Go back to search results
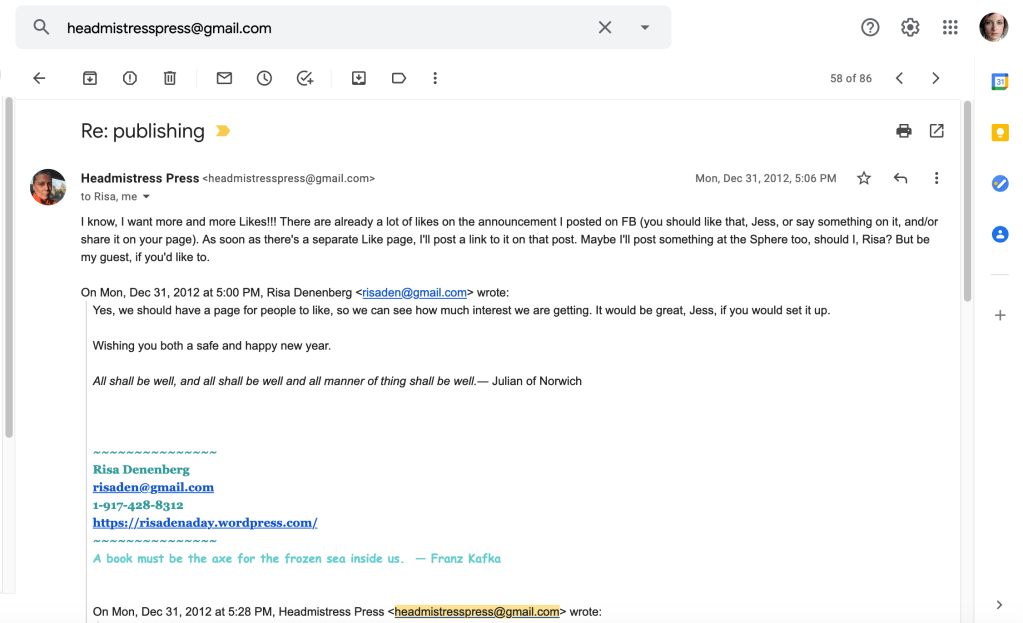The width and height of the screenshot is (1023, 623). (39, 78)
